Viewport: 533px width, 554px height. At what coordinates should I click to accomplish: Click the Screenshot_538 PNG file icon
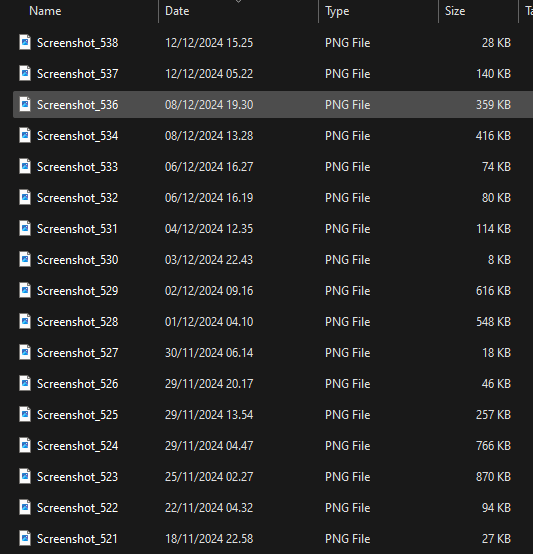25,42
